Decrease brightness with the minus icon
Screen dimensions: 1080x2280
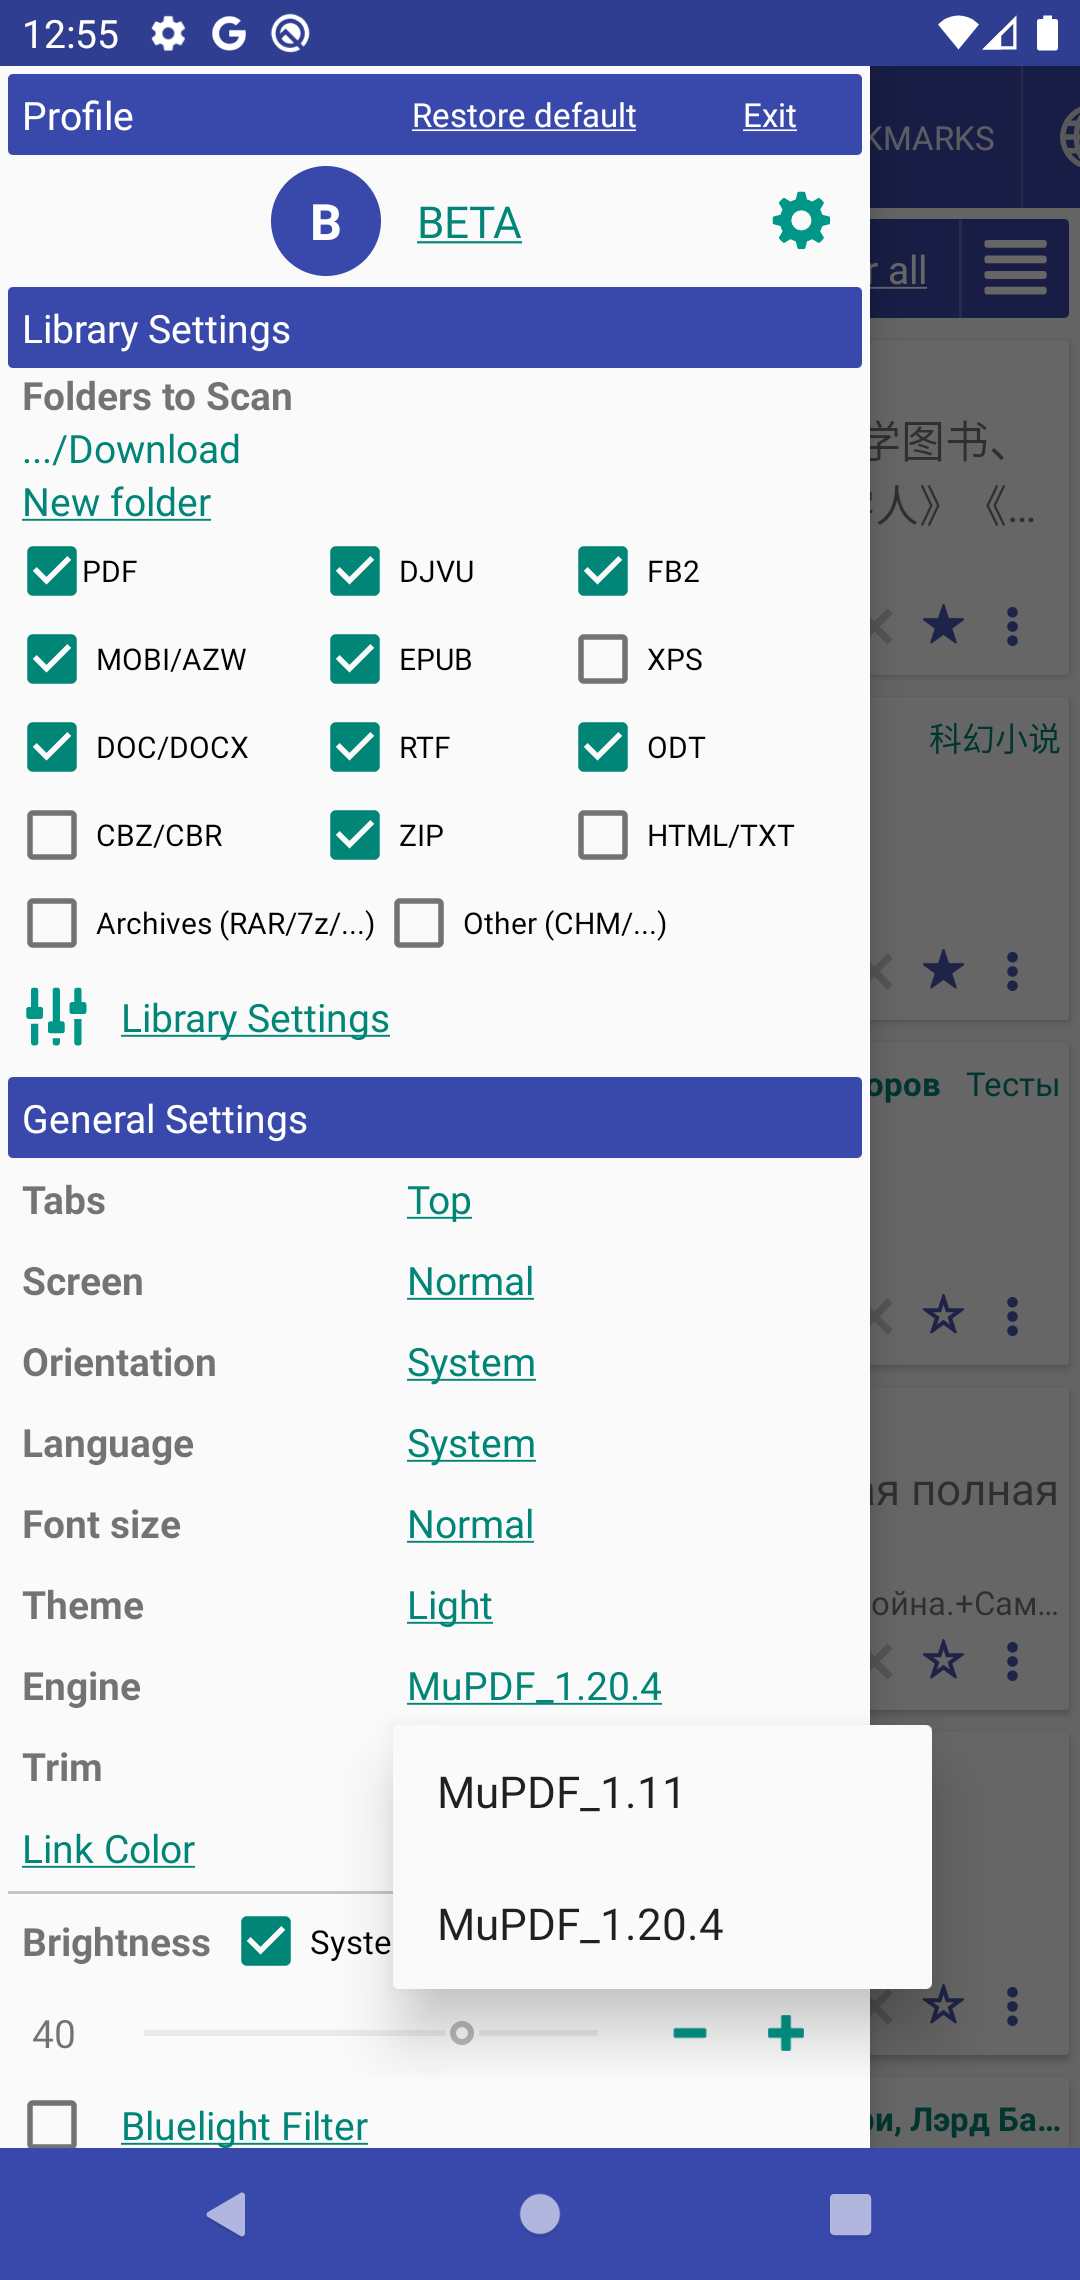(690, 2033)
